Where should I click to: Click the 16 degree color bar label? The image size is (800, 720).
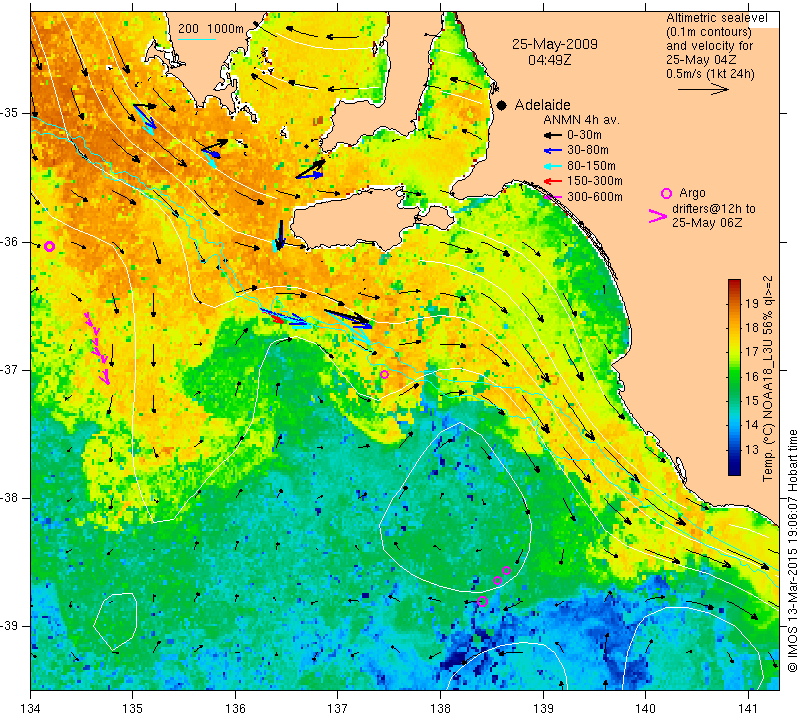click(752, 376)
